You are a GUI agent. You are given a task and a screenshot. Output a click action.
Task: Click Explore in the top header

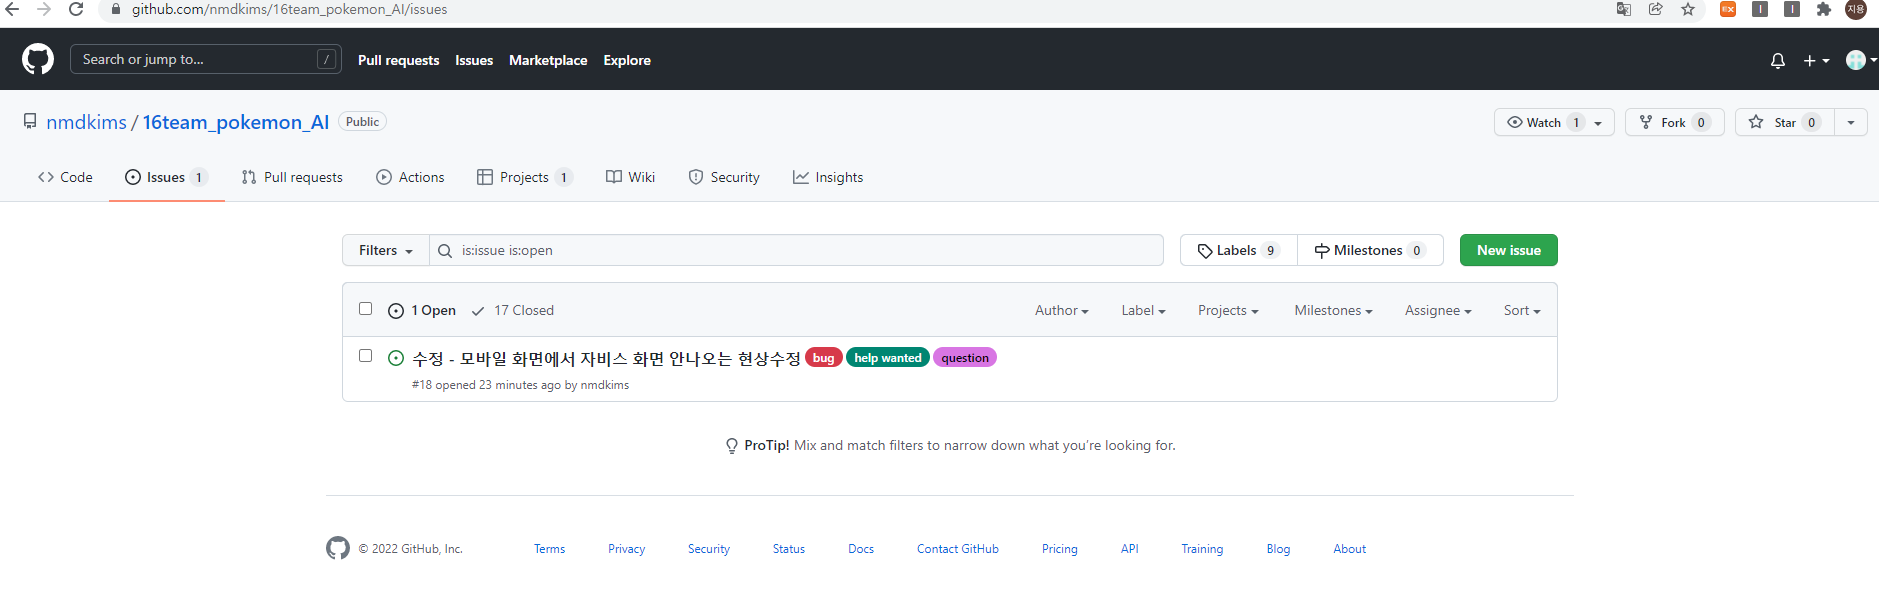(x=627, y=60)
